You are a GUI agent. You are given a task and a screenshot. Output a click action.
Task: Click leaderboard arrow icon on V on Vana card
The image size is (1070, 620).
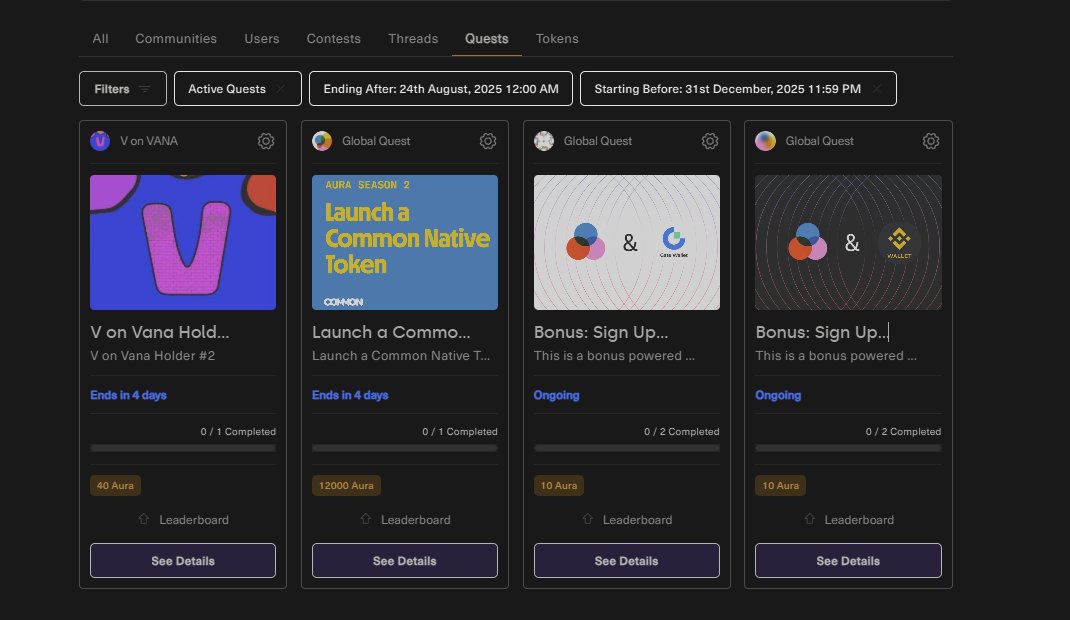click(x=143, y=519)
